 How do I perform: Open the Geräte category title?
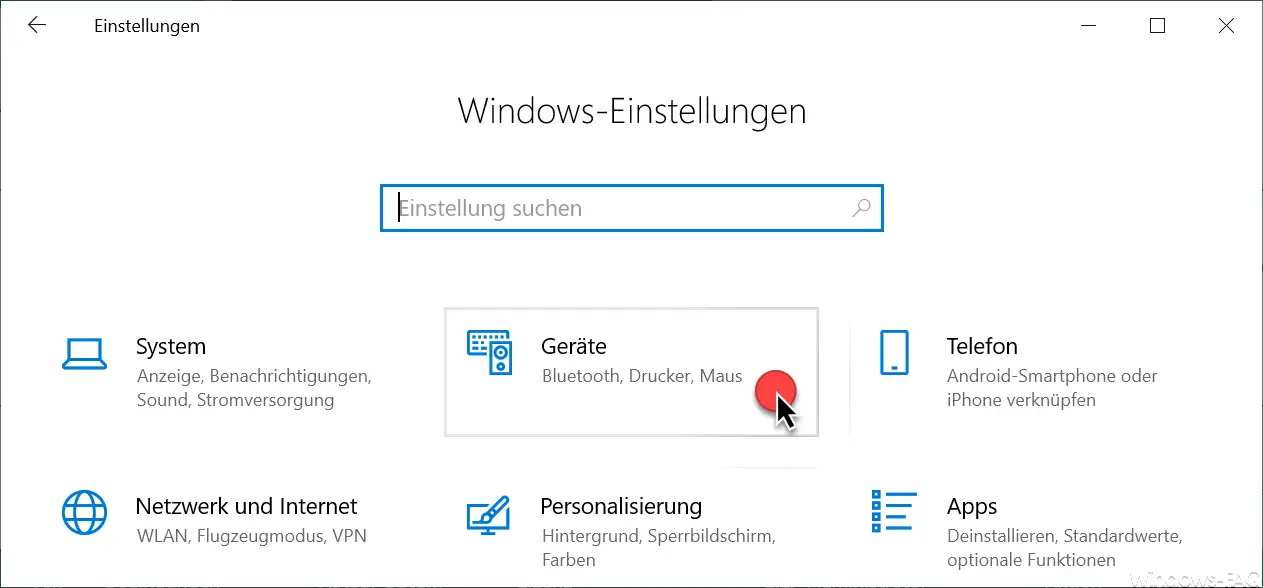coord(574,346)
